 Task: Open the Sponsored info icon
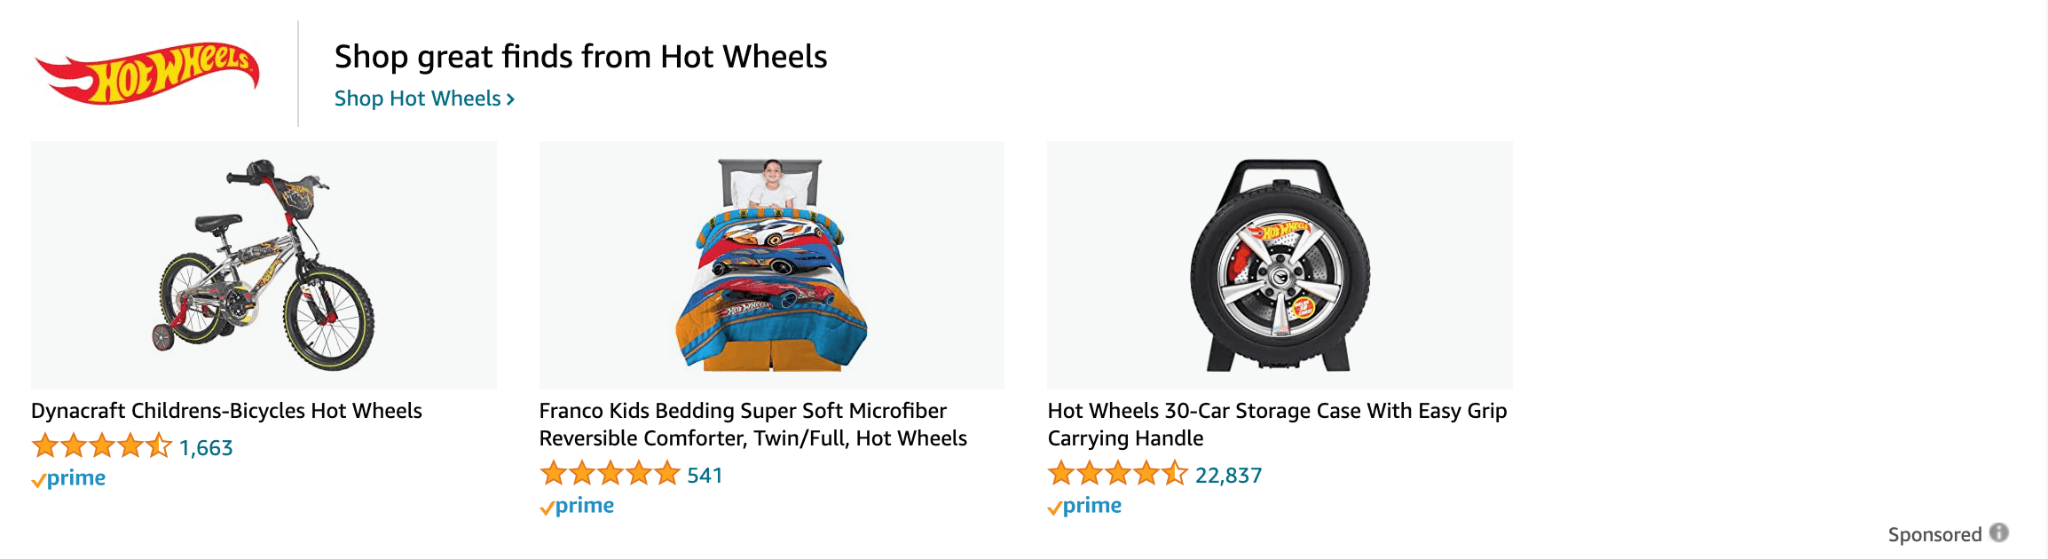1999,533
